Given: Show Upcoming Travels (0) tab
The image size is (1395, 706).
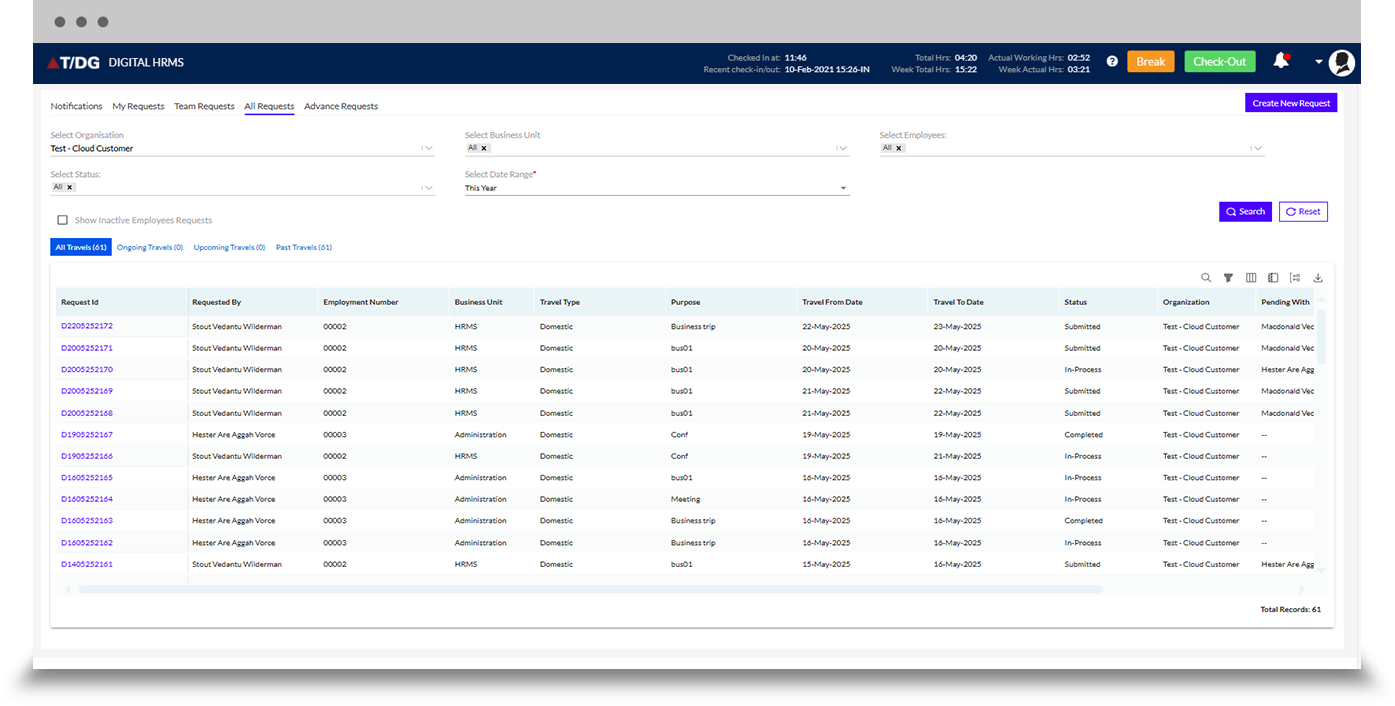Looking at the screenshot, I should click(x=229, y=247).
